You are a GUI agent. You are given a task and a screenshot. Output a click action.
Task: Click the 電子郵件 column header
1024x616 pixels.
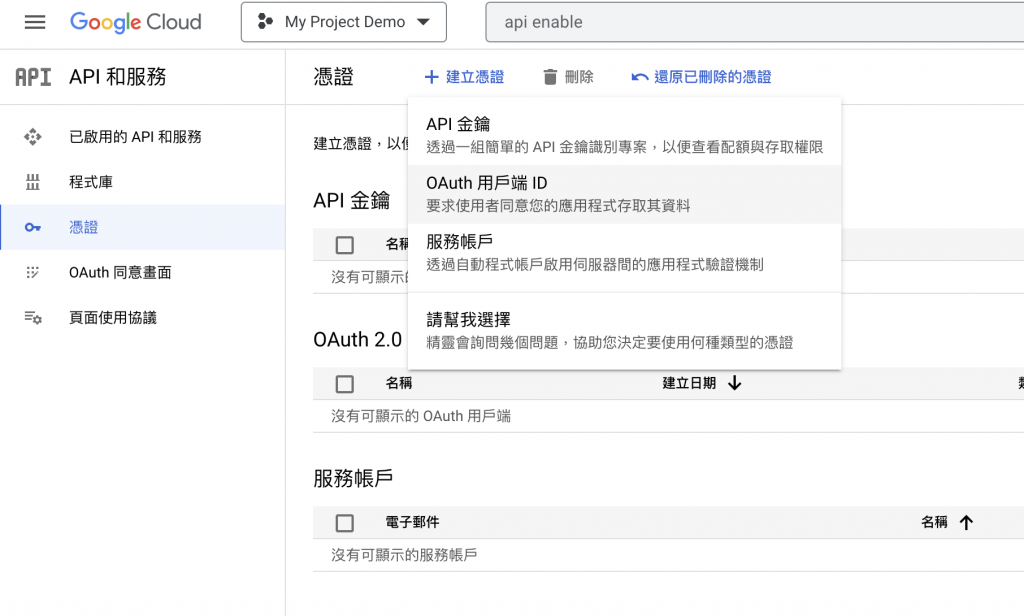411,522
